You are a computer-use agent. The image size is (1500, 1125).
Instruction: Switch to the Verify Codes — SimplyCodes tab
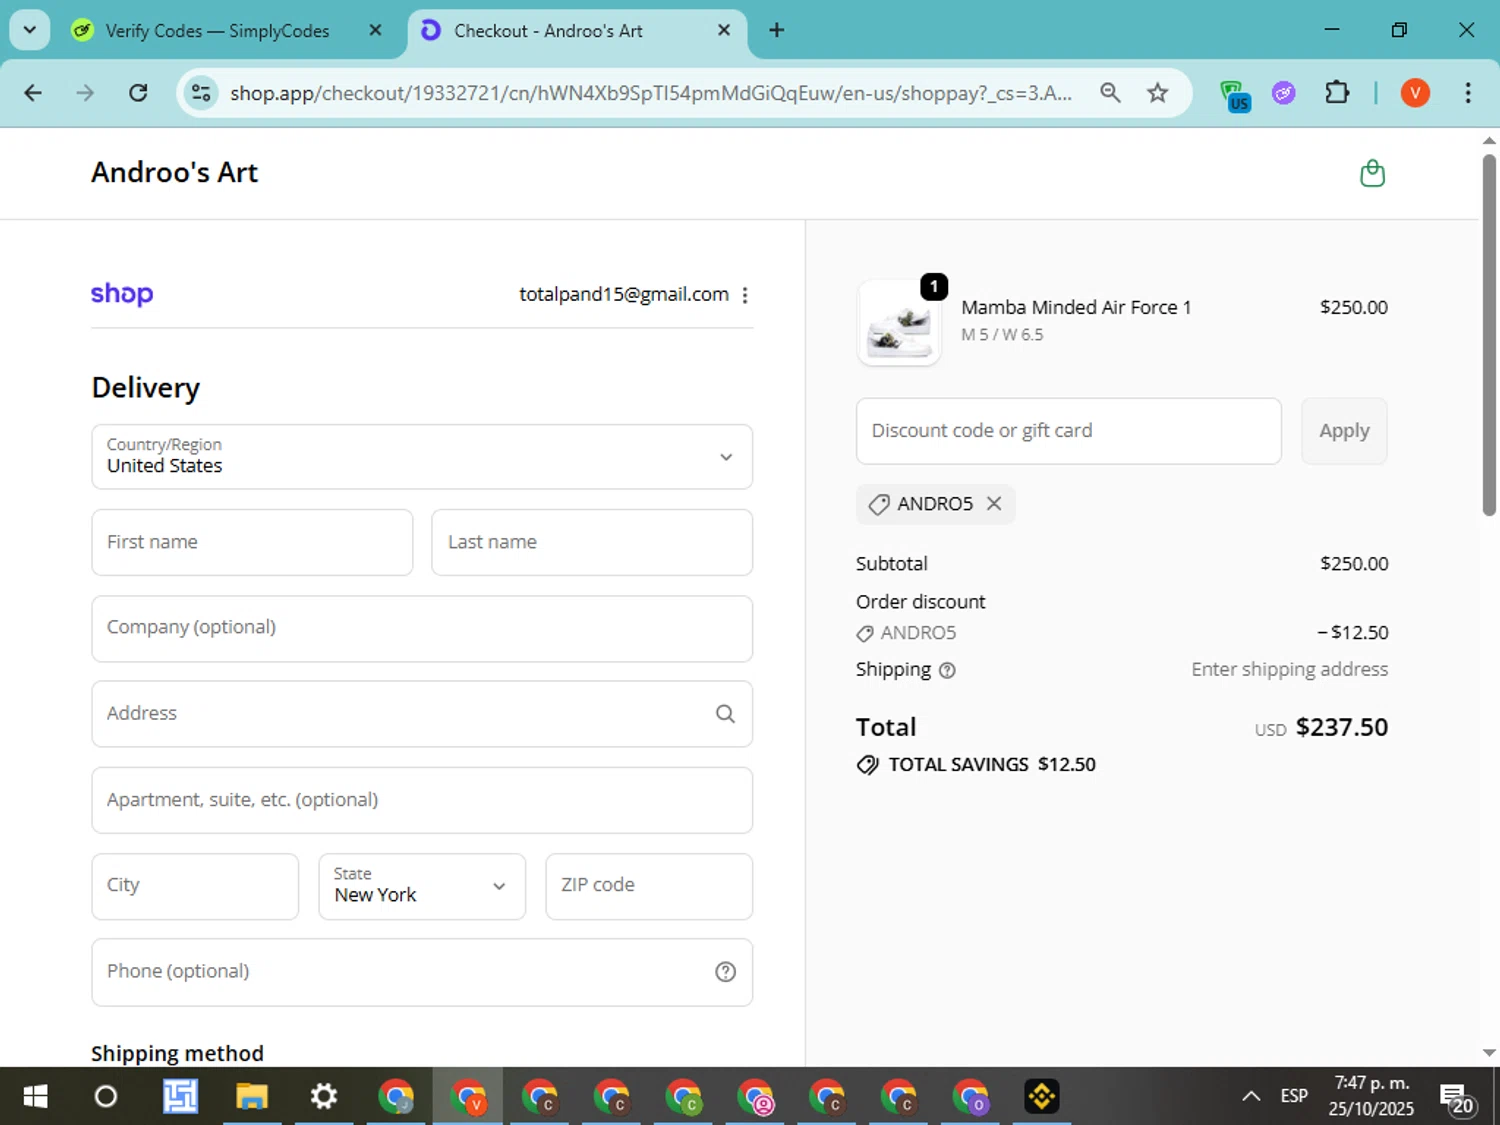217,30
